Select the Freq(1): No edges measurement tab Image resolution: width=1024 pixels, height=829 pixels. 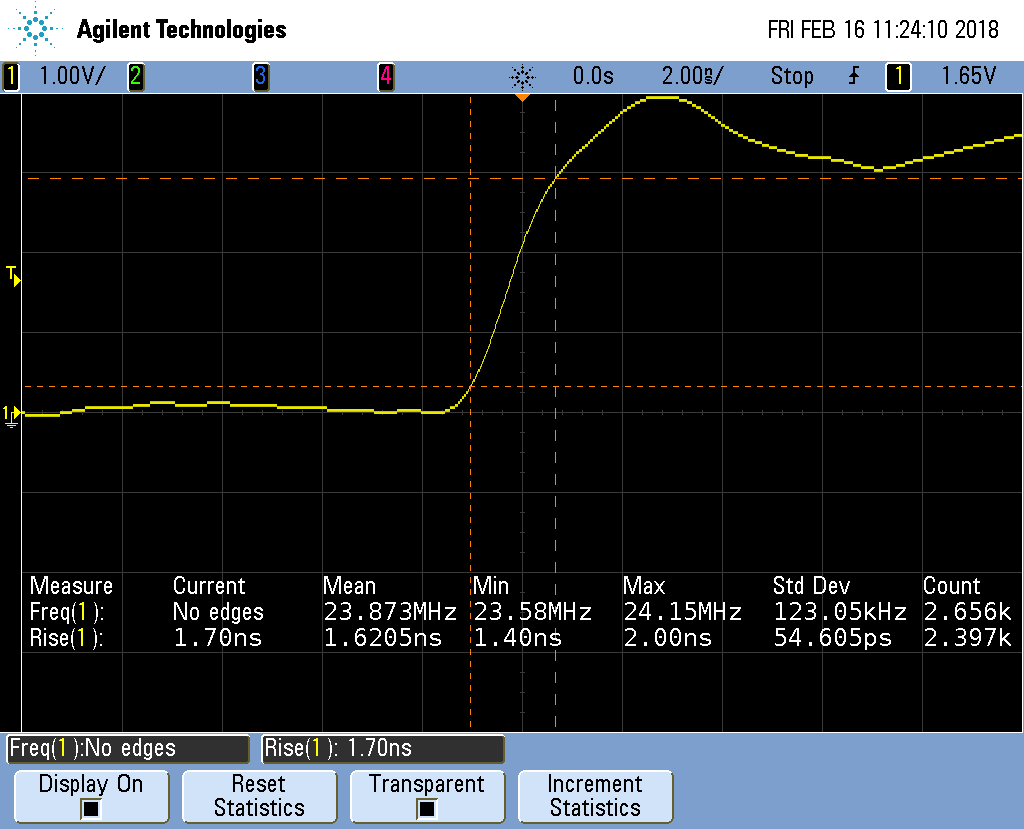(127, 748)
